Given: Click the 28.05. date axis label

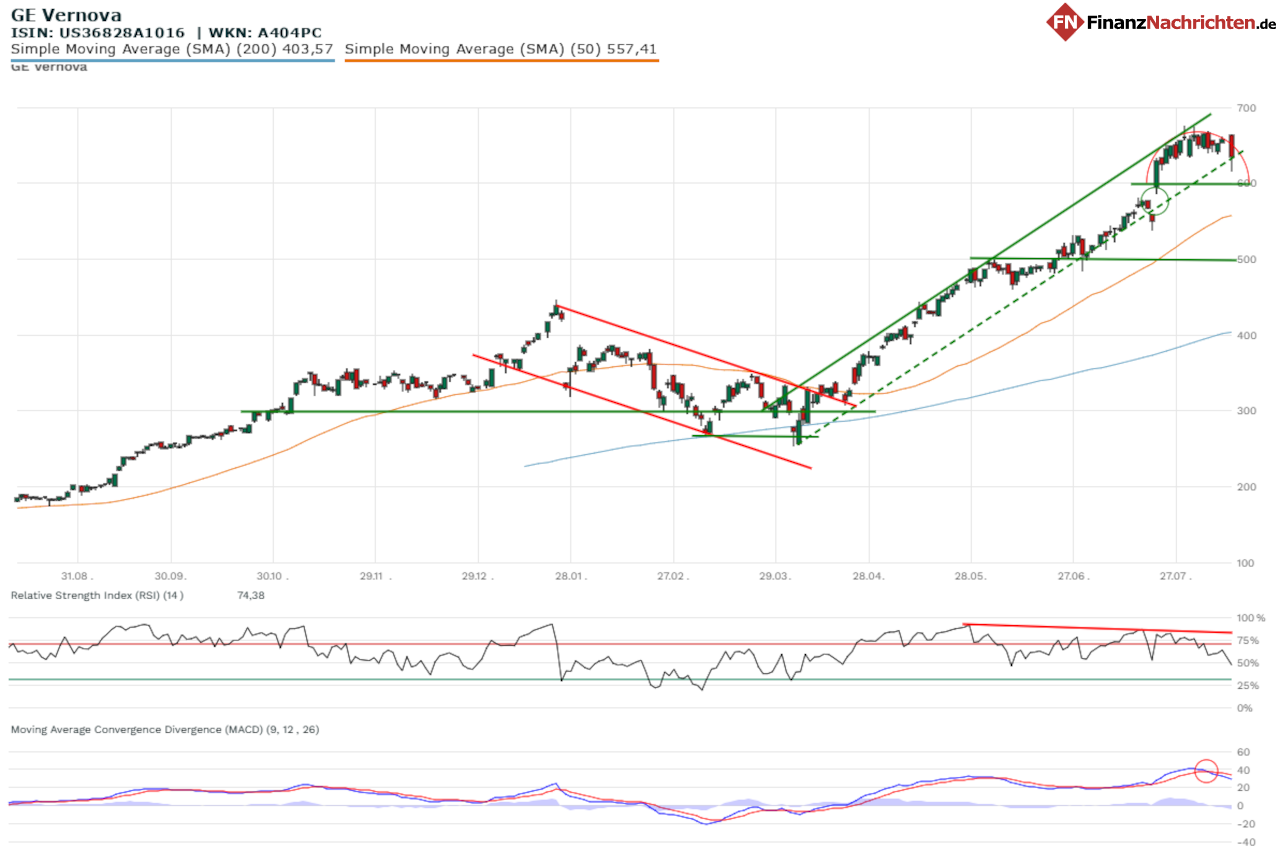Looking at the screenshot, I should [x=971, y=577].
